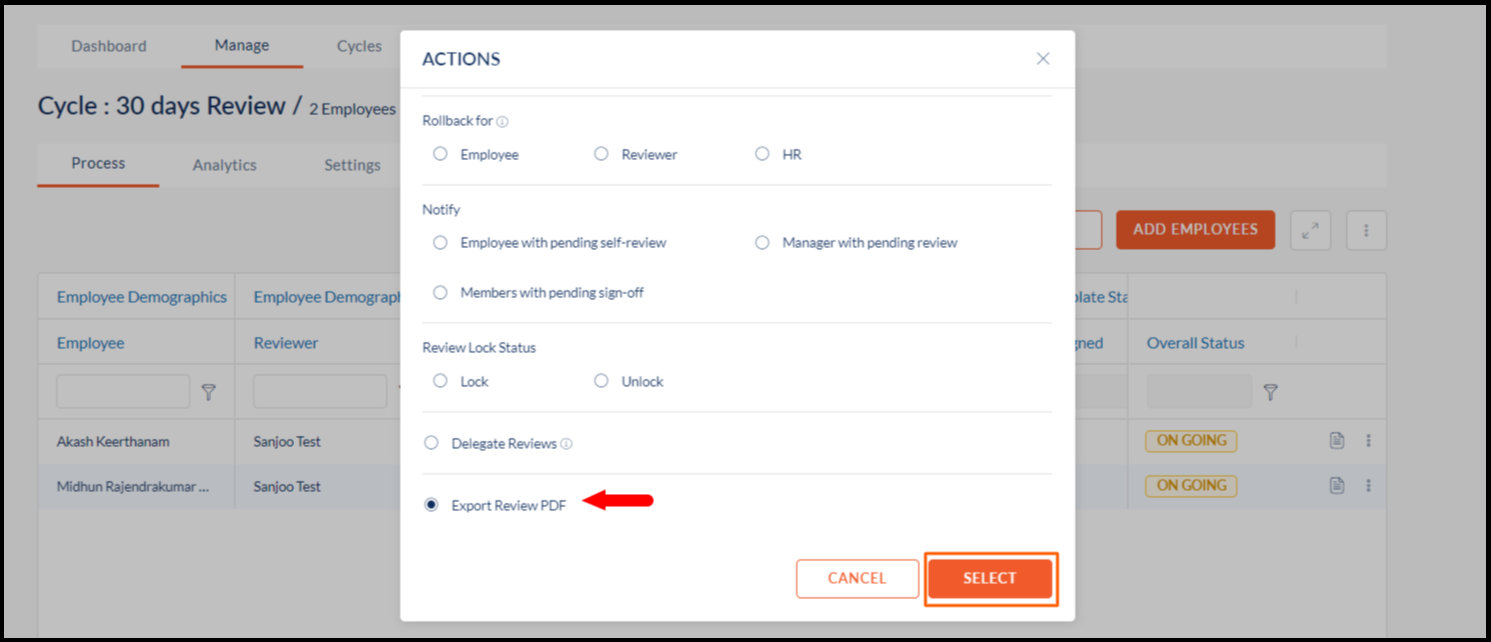Click info icon next to Delegate Reviews

tap(566, 444)
